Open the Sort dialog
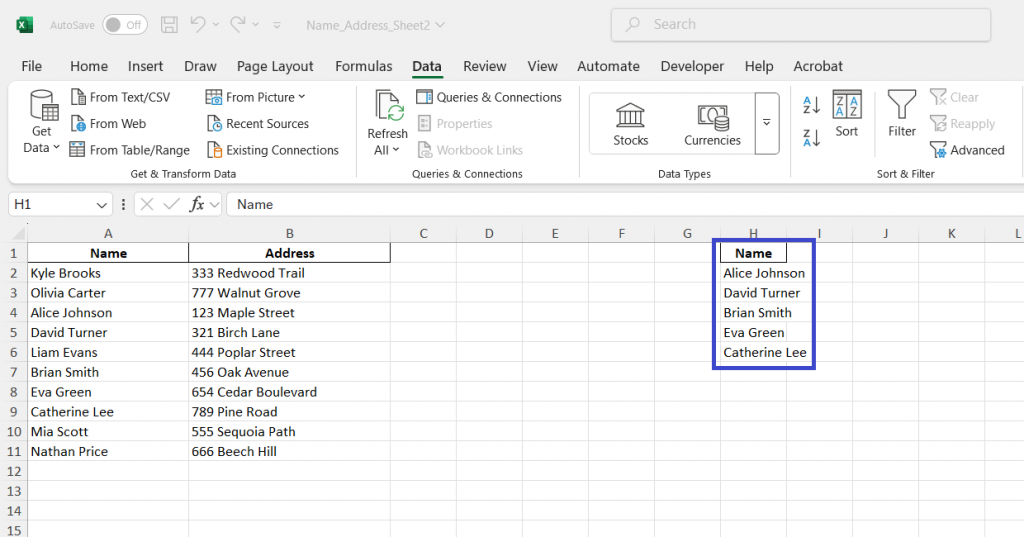The width and height of the screenshot is (1024, 537). (846, 114)
